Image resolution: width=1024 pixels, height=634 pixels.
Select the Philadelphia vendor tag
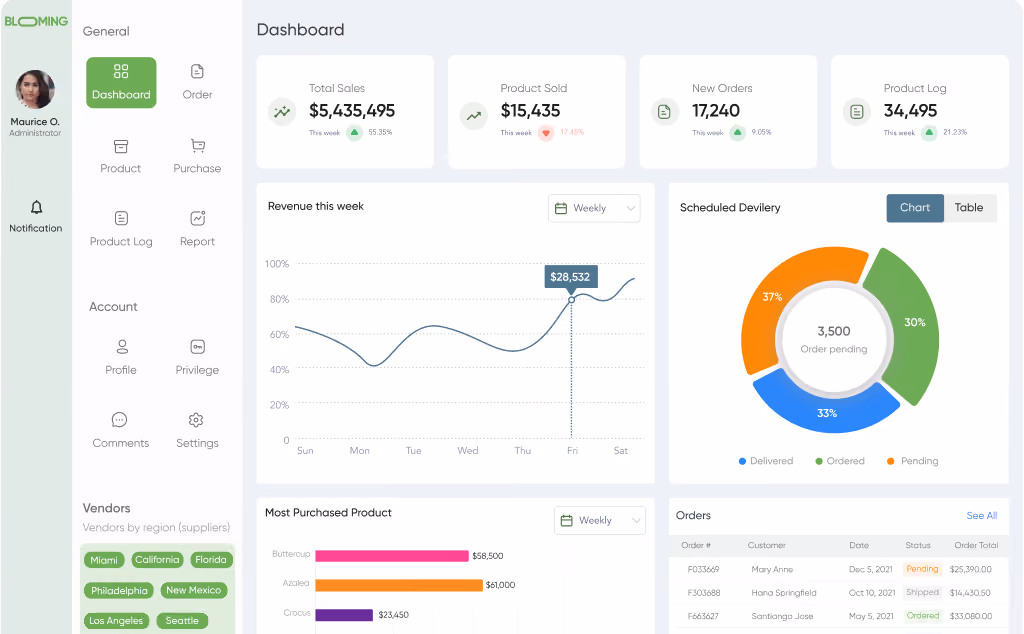119,590
